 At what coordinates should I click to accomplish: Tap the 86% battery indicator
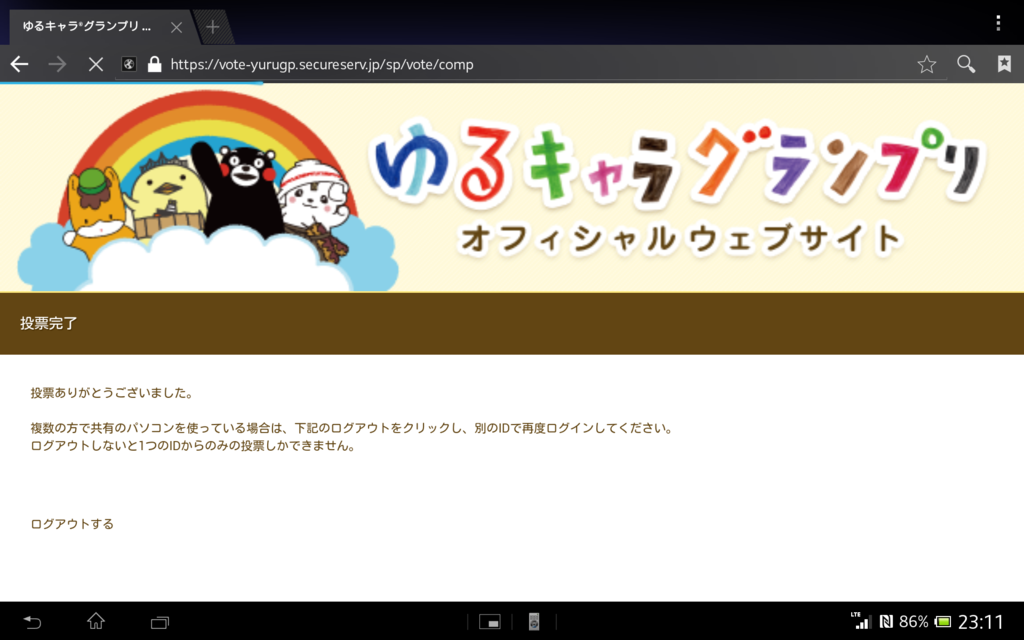(x=925, y=621)
